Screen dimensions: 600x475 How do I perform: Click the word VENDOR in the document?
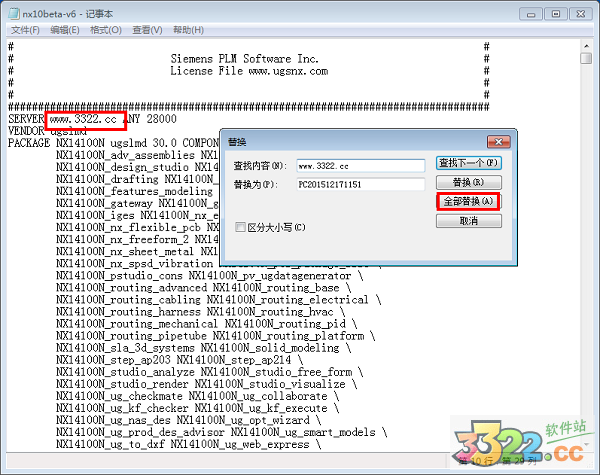[x=26, y=131]
